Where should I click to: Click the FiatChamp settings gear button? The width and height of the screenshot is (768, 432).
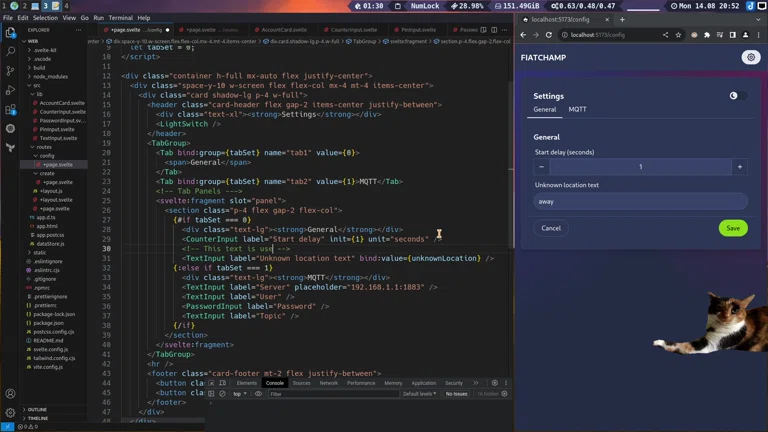click(x=750, y=58)
